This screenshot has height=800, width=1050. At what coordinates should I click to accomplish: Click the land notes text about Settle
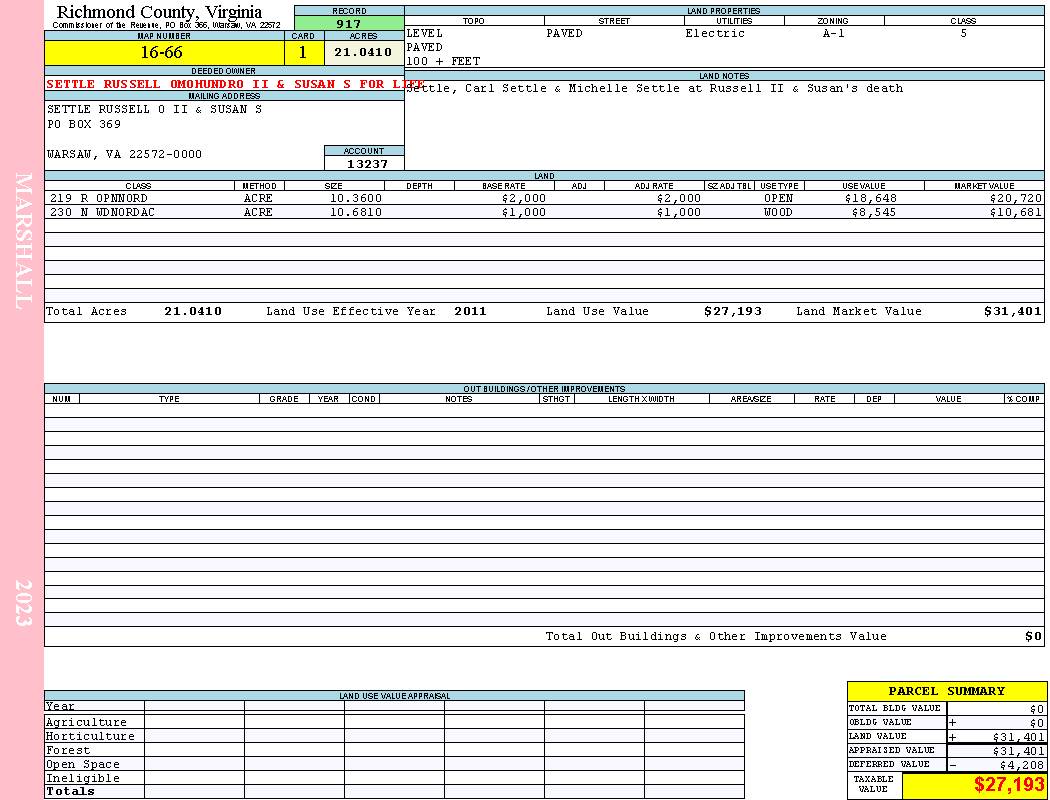pyautogui.click(x=654, y=88)
